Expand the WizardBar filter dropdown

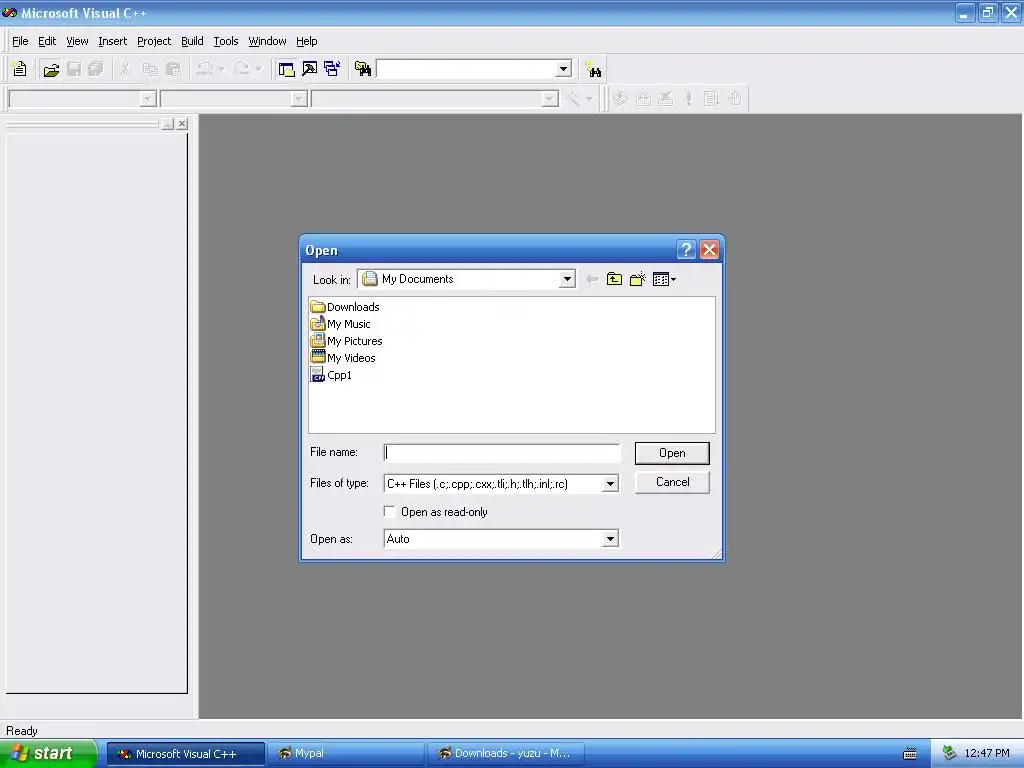299,99
